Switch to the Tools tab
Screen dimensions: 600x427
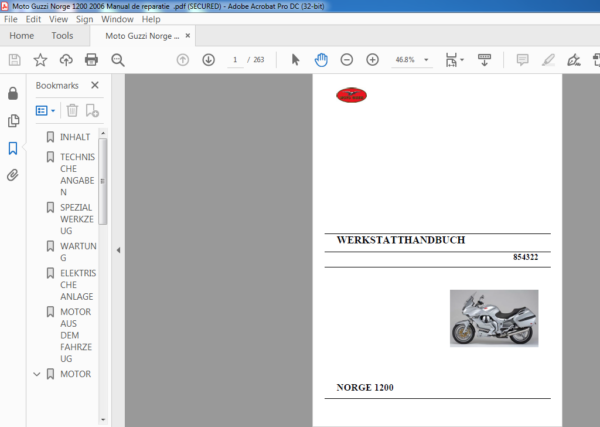62,36
